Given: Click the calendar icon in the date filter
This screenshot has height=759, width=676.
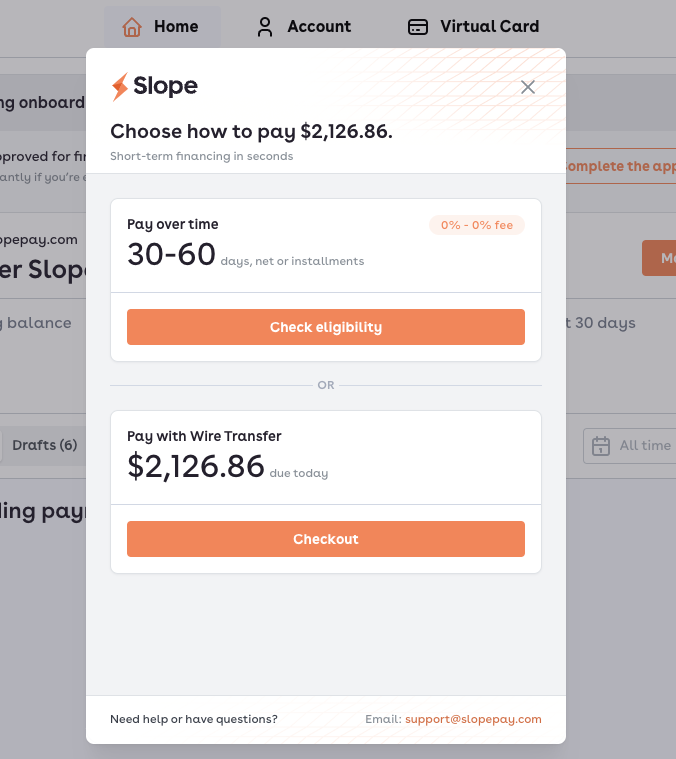Looking at the screenshot, I should pyautogui.click(x=601, y=445).
